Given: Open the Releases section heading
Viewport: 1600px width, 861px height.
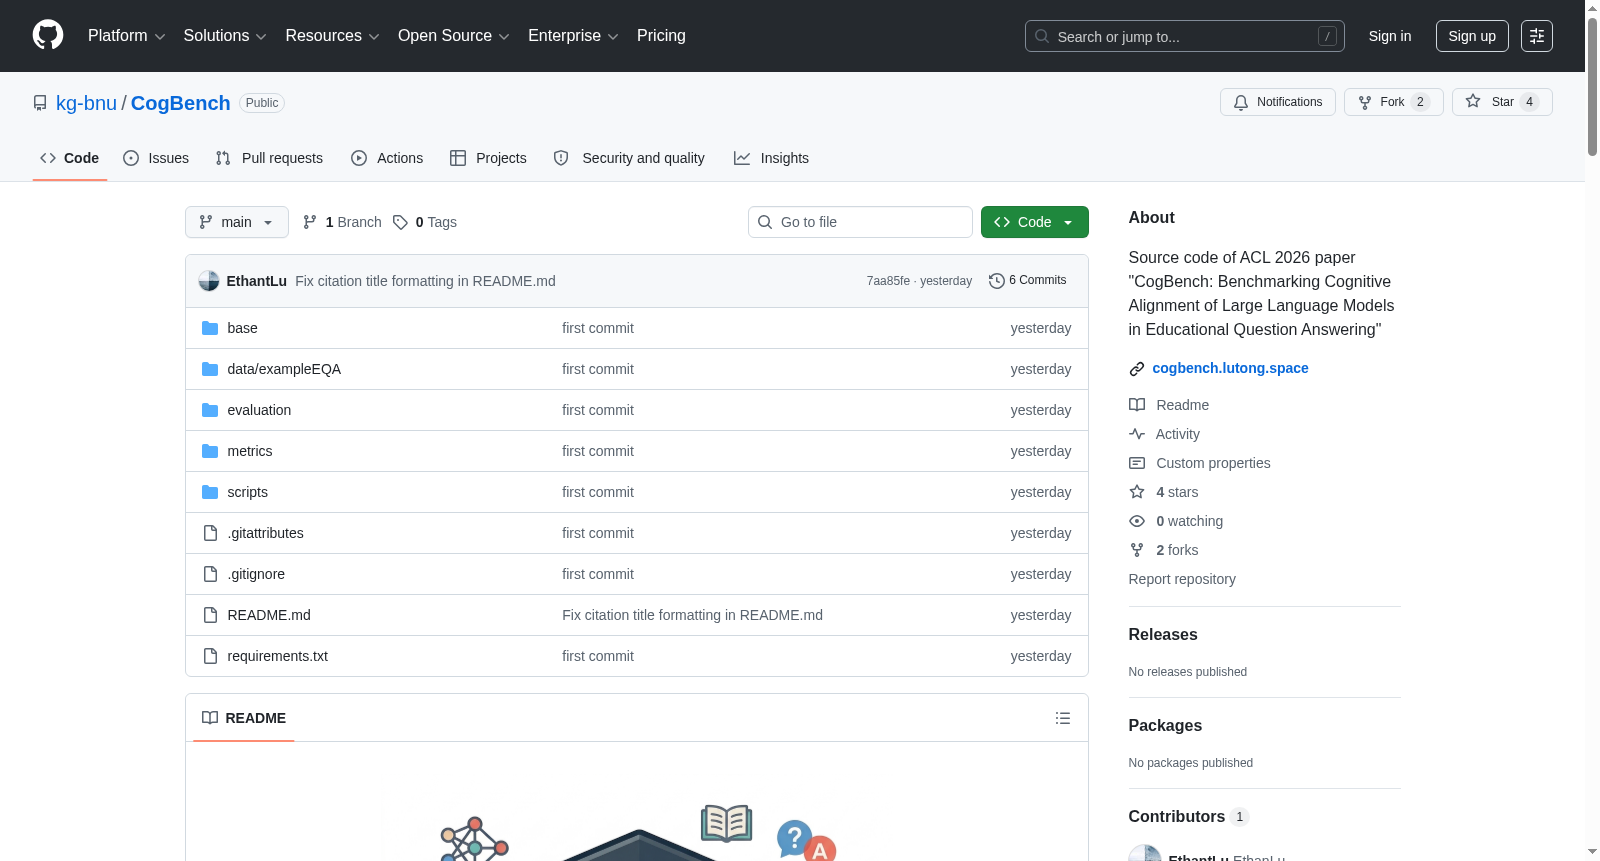Looking at the screenshot, I should (x=1163, y=635).
